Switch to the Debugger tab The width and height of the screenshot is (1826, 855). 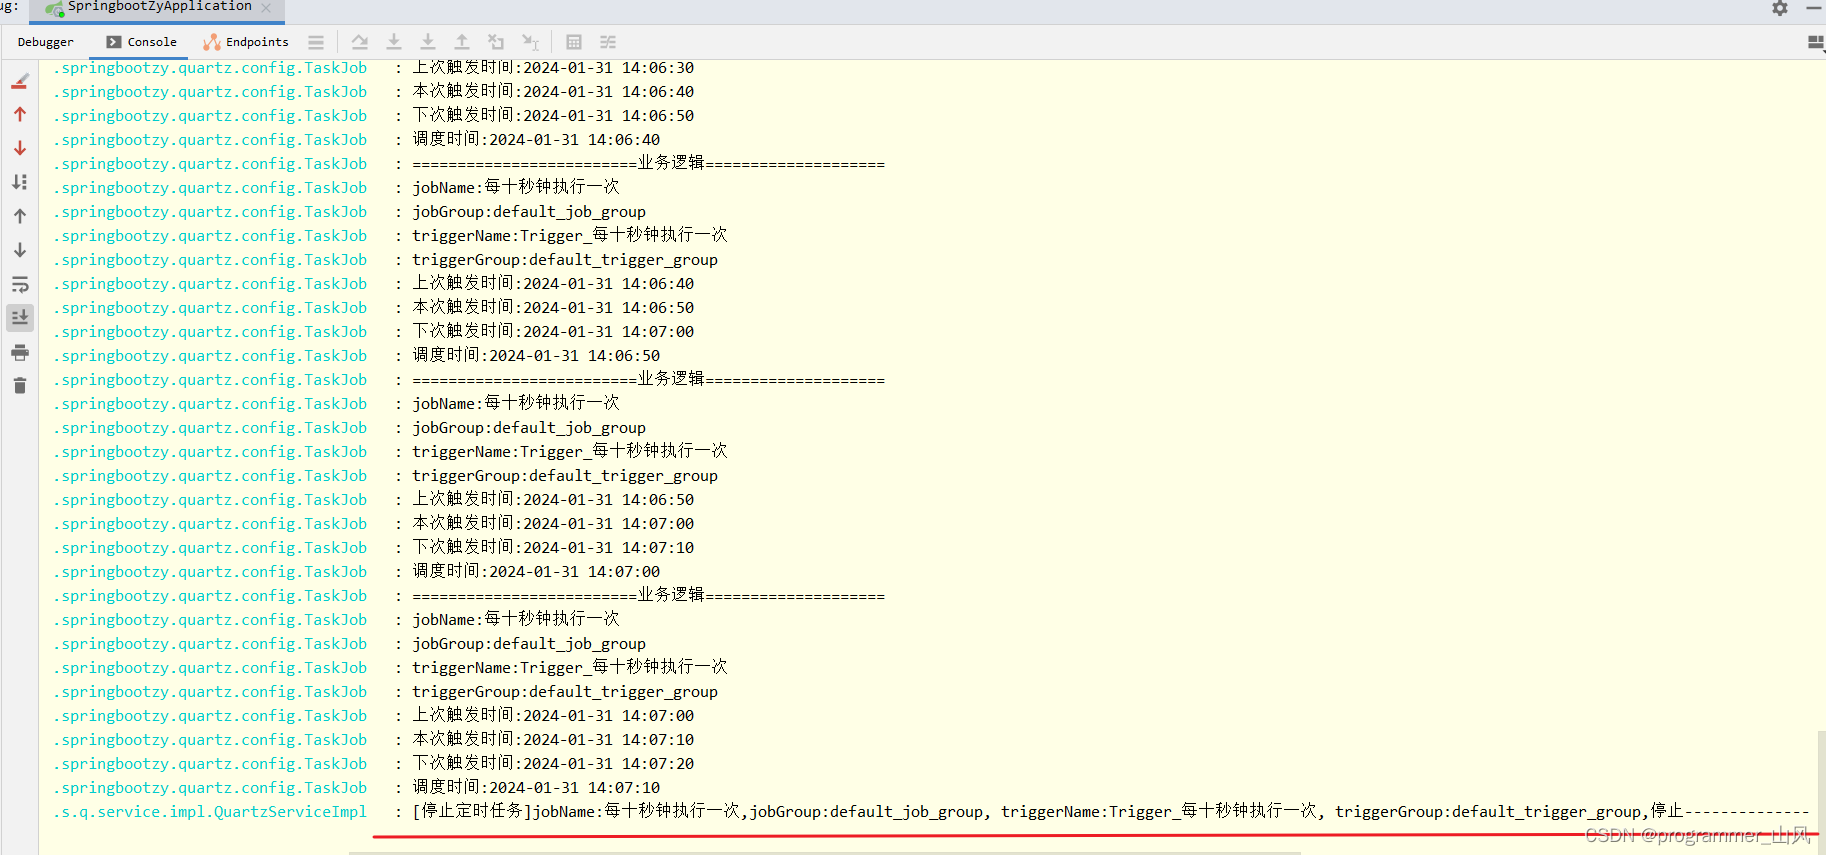click(x=46, y=42)
